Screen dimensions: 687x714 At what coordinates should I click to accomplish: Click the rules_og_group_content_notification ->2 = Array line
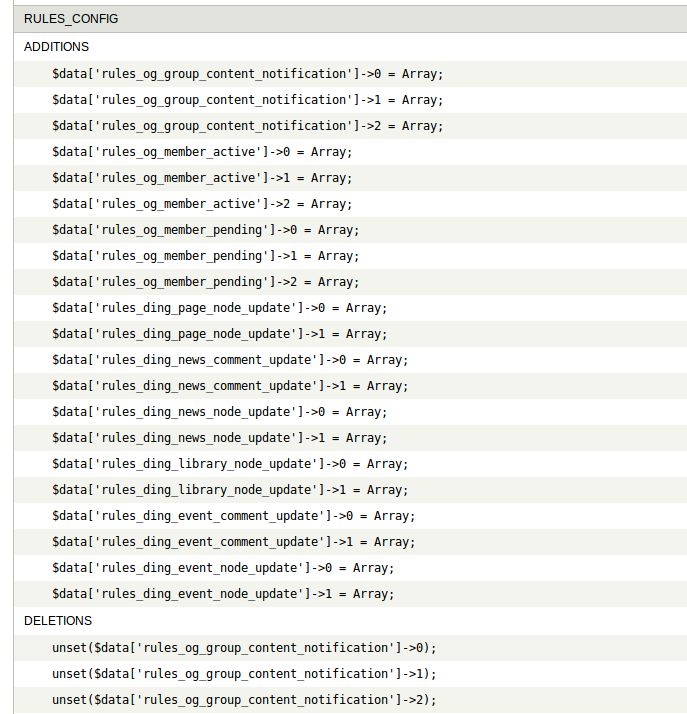pos(248,126)
